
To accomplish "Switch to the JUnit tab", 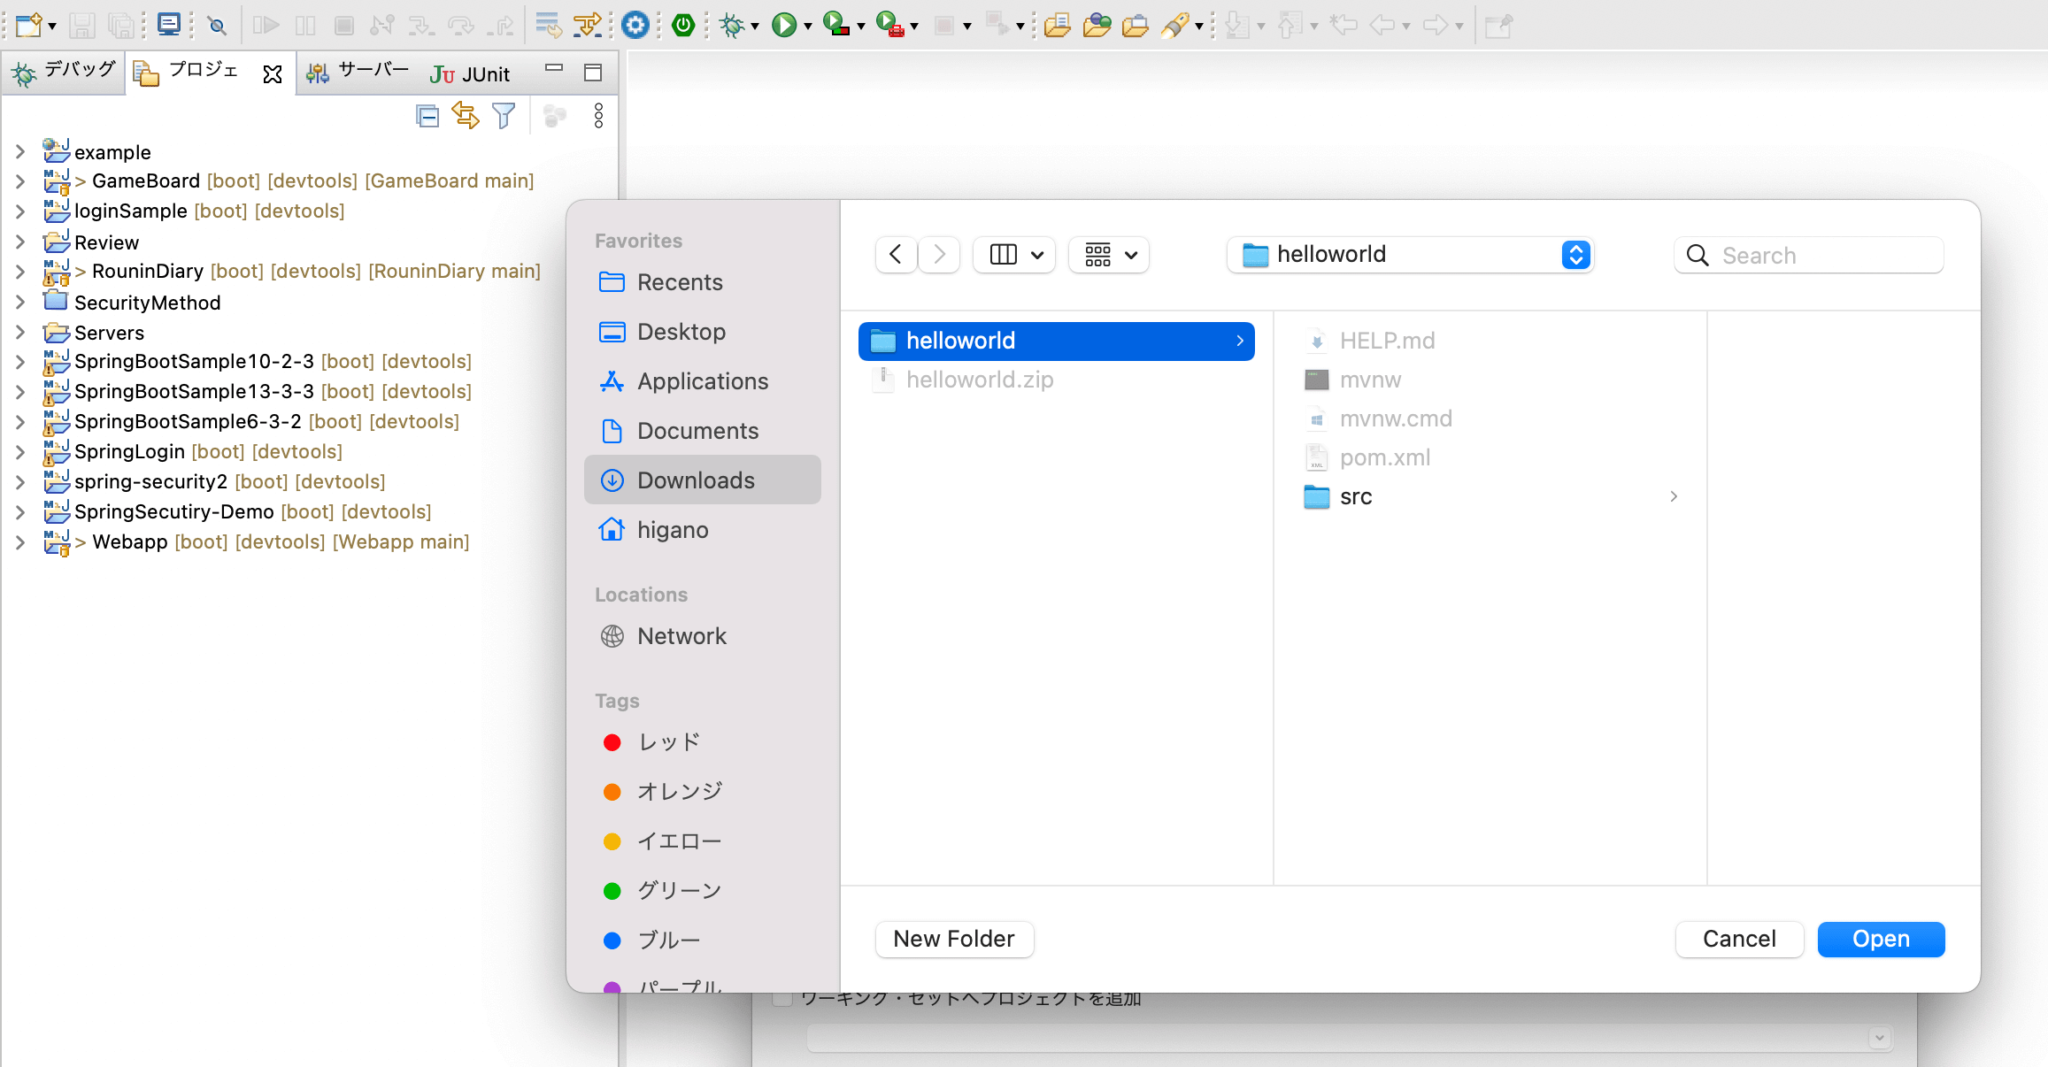I will pyautogui.click(x=470, y=72).
